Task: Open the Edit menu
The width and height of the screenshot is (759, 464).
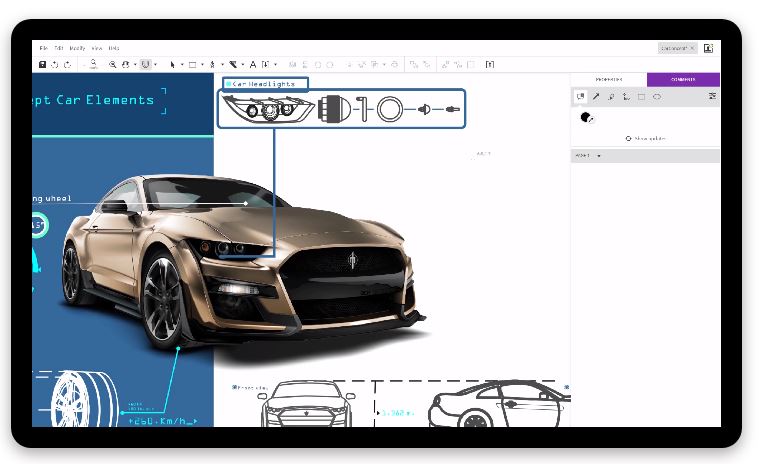Action: [x=59, y=48]
